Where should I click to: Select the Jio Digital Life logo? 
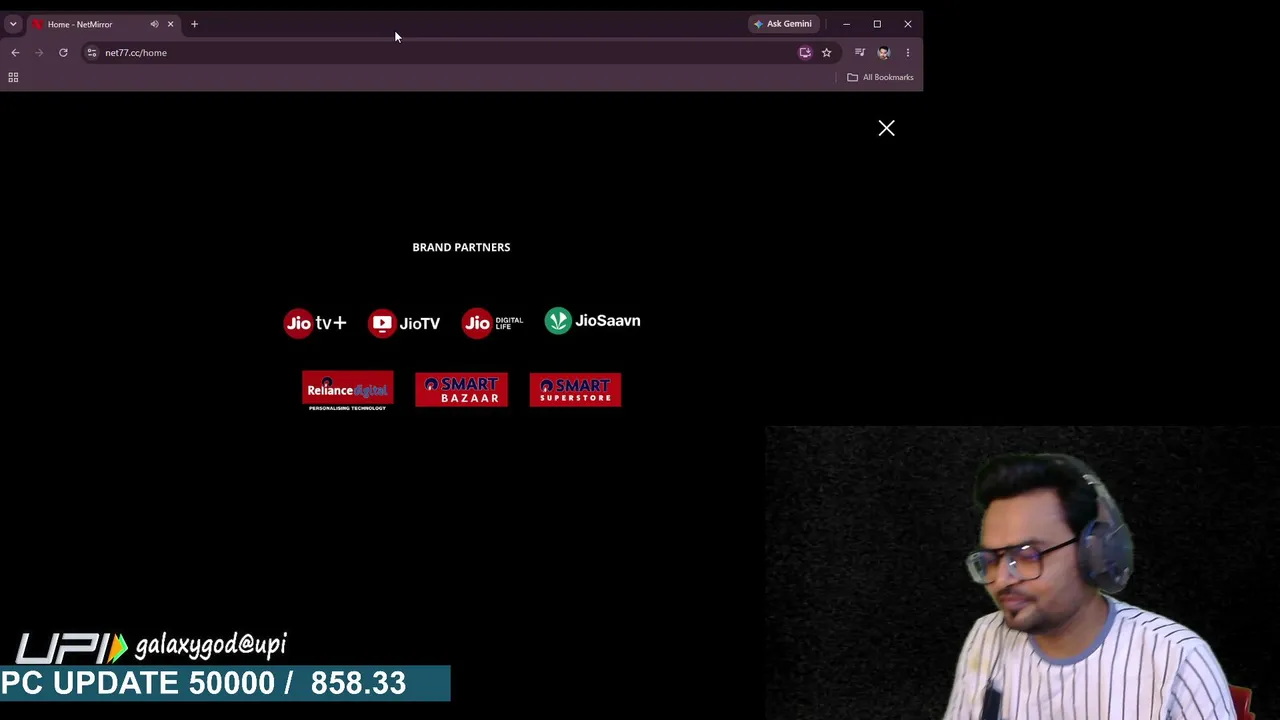492,323
